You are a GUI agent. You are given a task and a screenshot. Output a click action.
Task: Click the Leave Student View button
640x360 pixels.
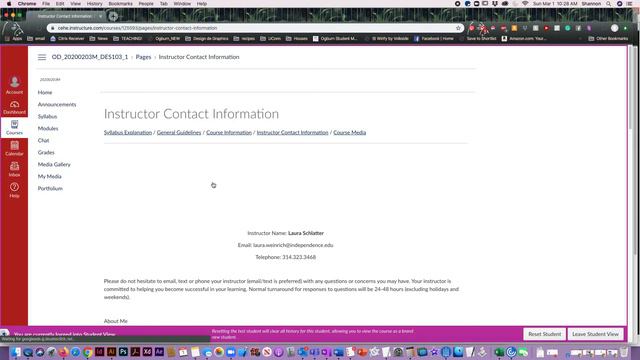pos(596,334)
